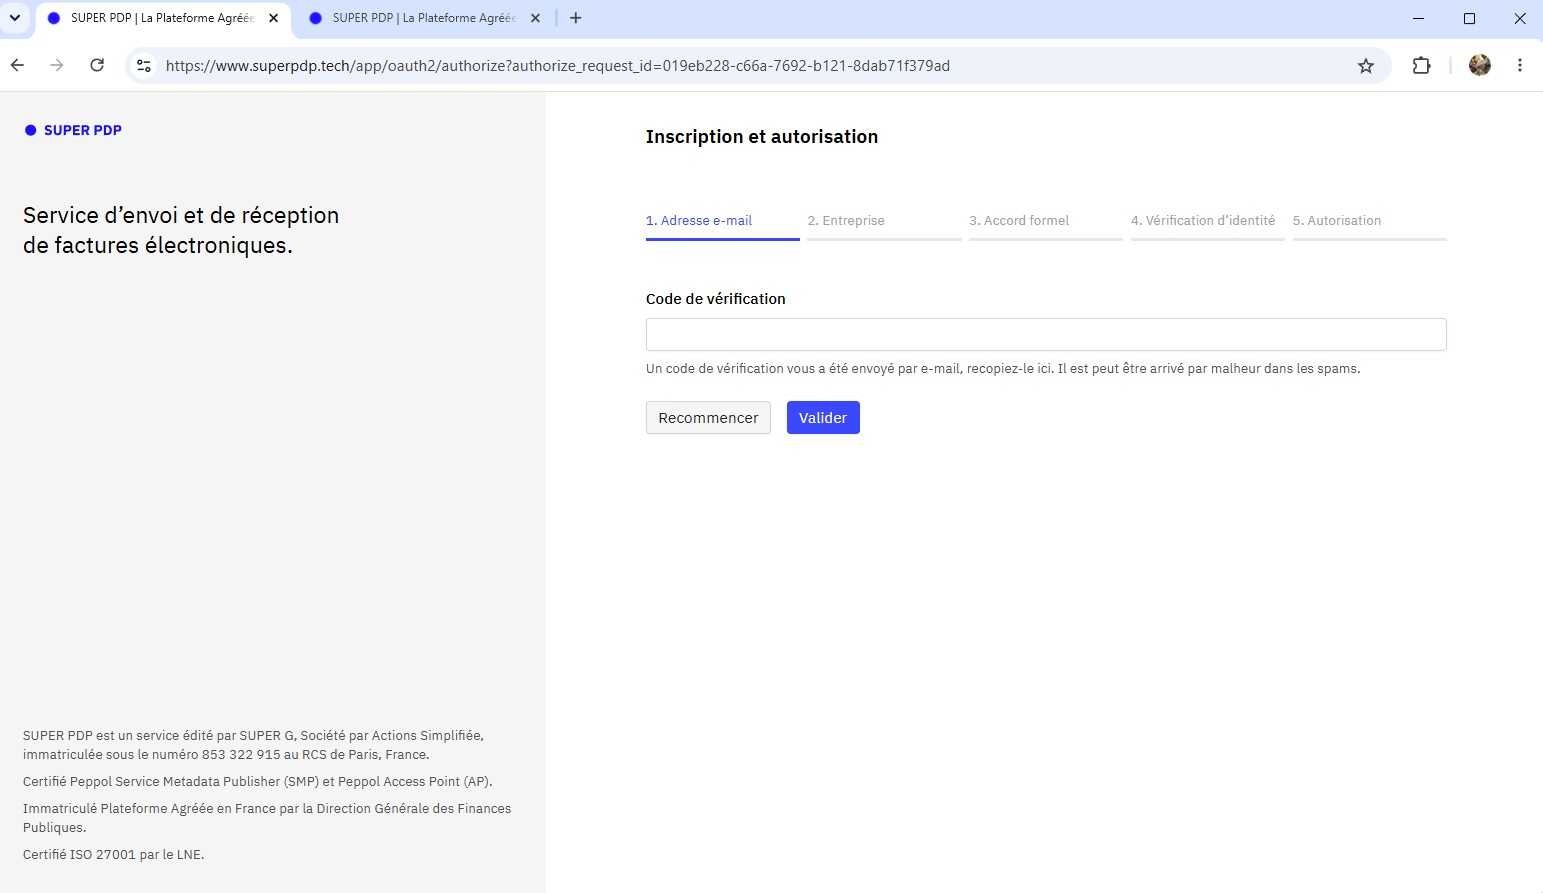Select the first SUPER PDP browser tab

coord(163,18)
